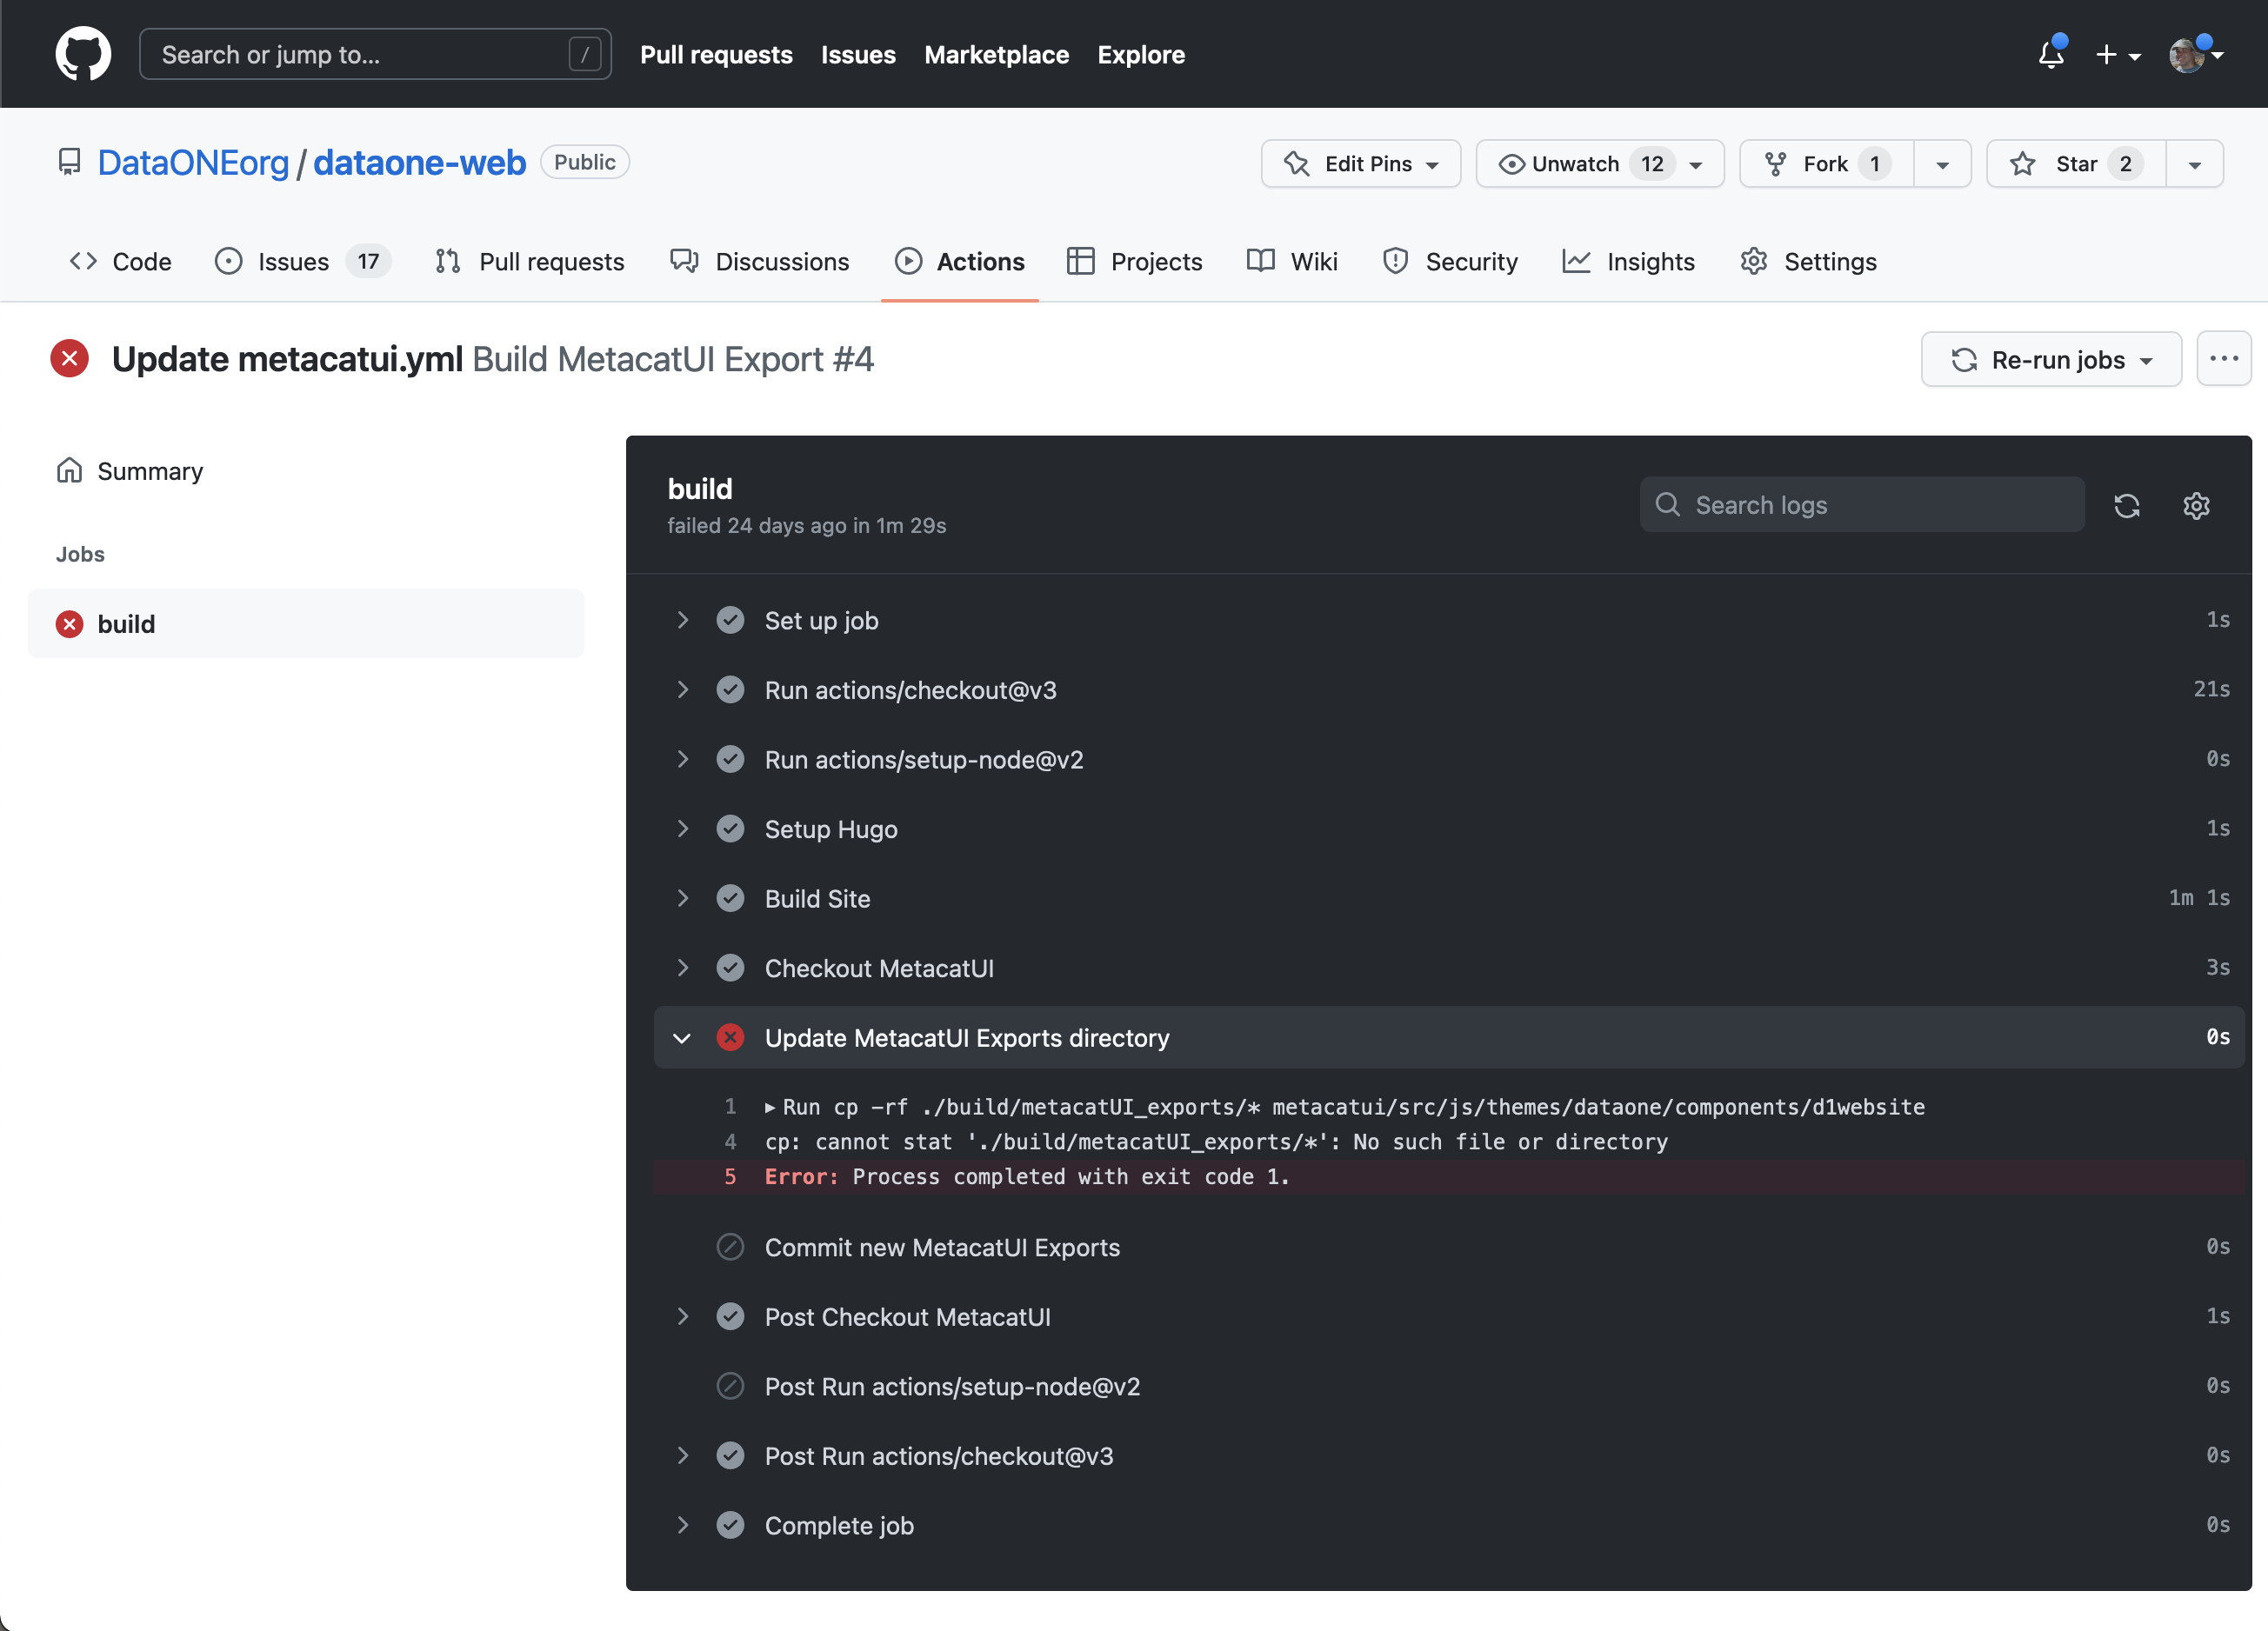Open the notifications bell

click(2049, 55)
